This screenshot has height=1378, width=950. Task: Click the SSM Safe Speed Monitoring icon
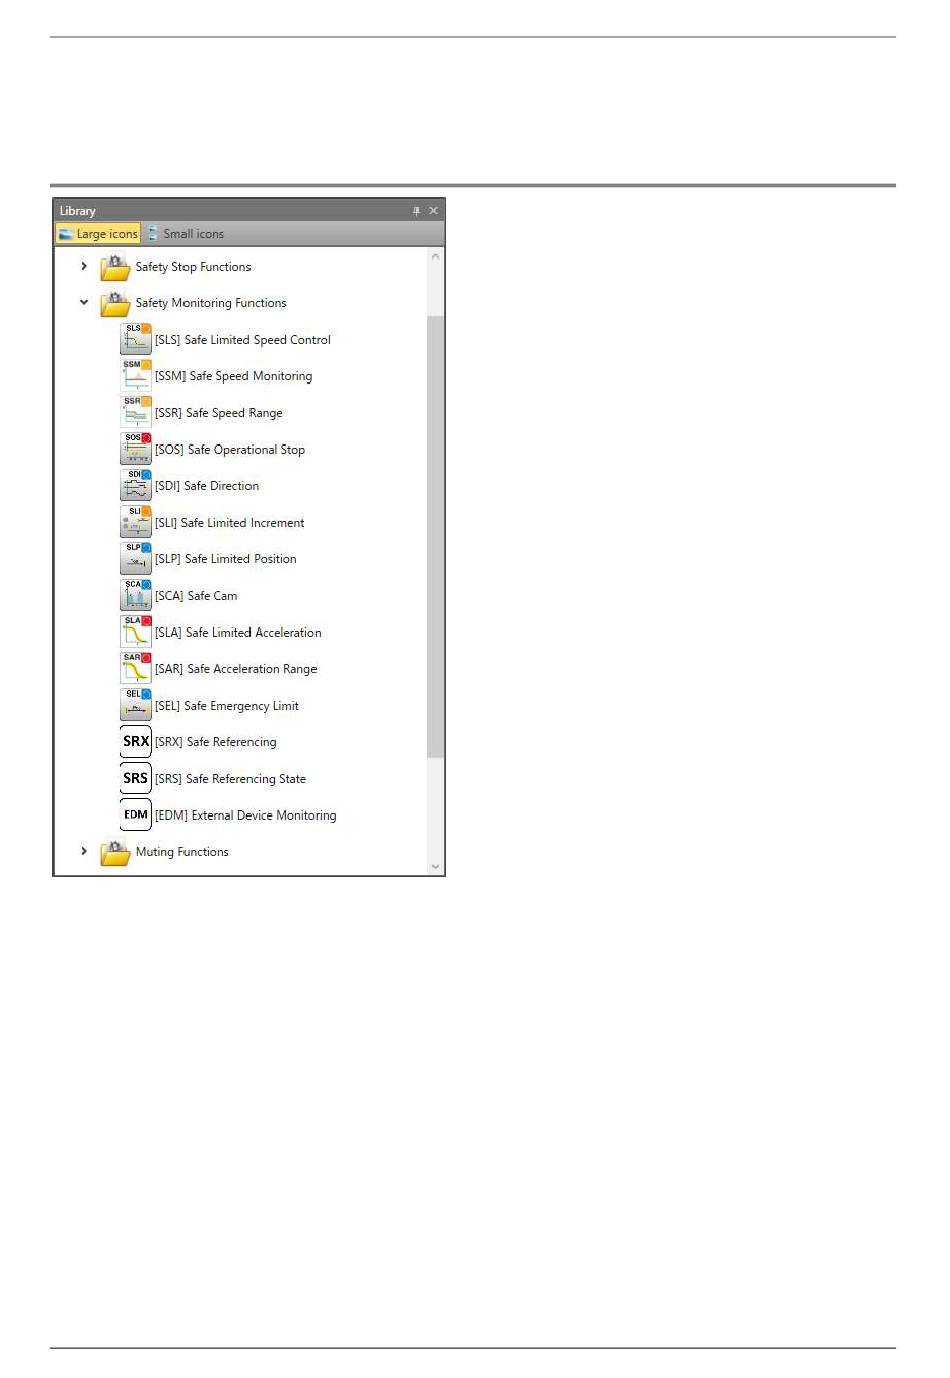(135, 376)
